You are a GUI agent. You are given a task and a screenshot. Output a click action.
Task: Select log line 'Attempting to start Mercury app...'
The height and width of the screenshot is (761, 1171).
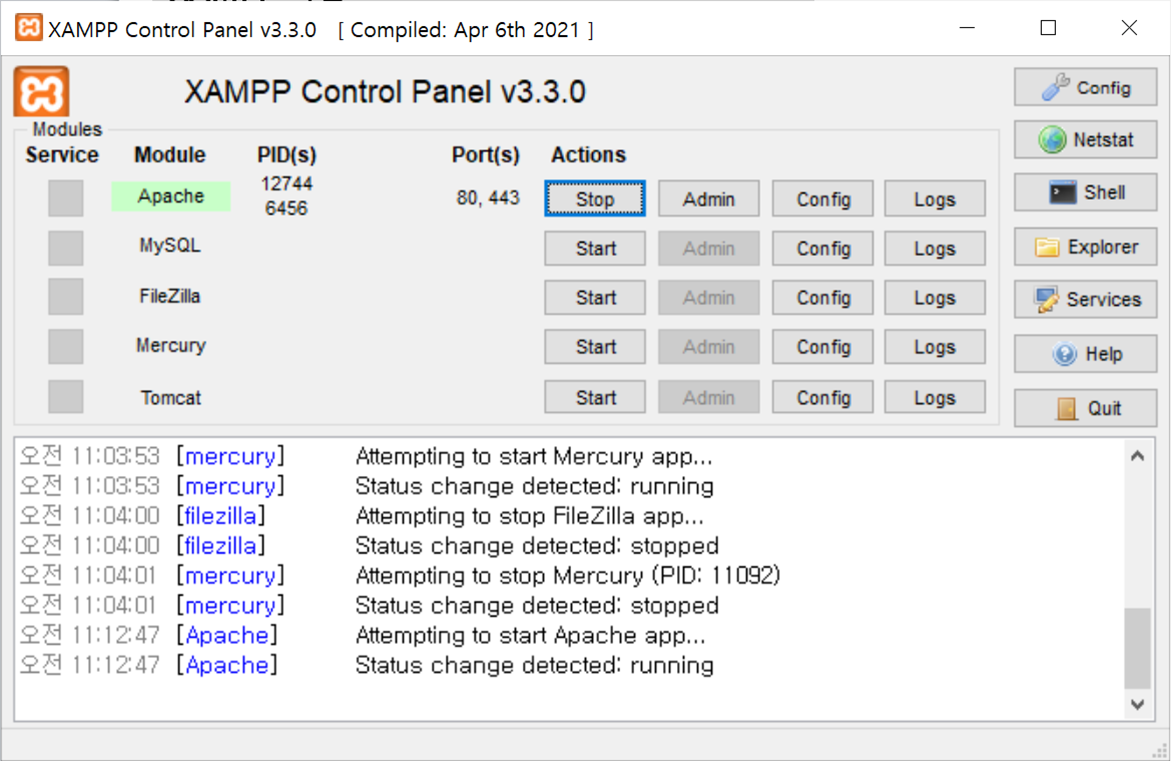point(534,456)
